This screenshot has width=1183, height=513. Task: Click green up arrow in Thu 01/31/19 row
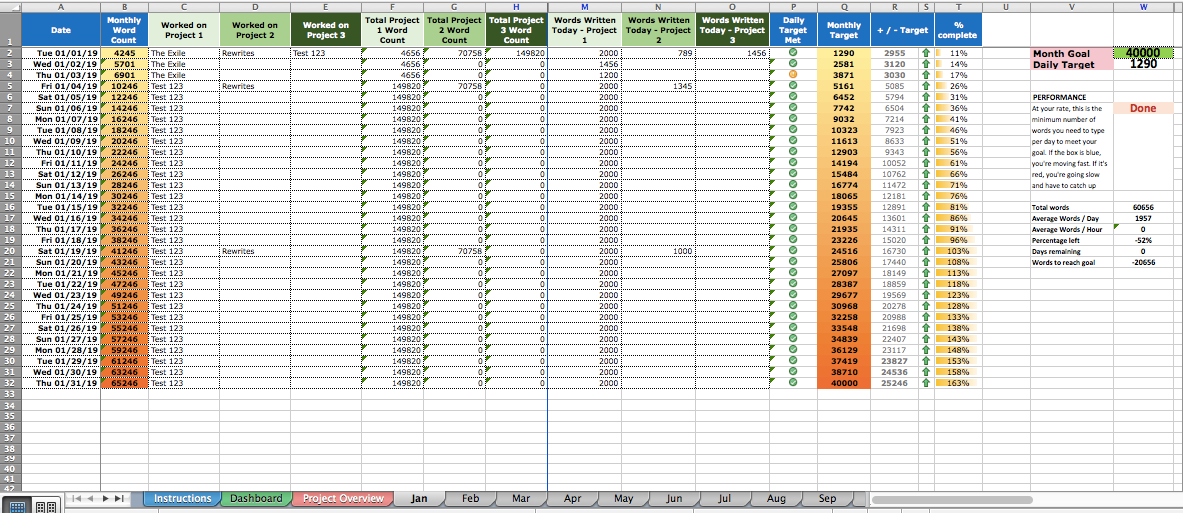926,382
